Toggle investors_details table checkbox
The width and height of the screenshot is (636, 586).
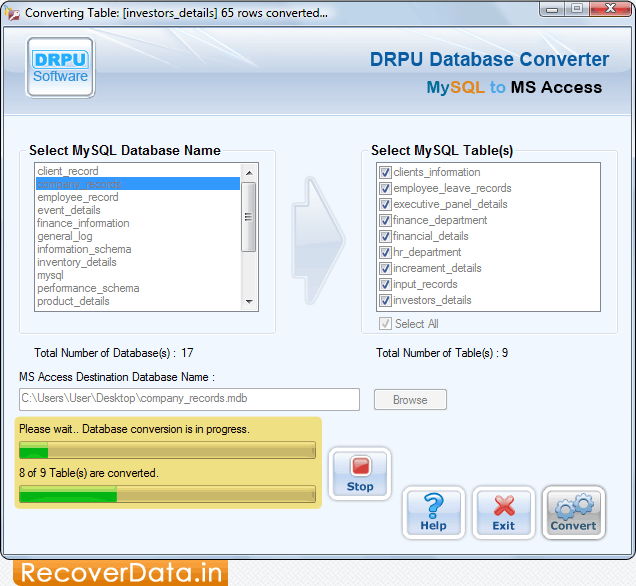[385, 301]
